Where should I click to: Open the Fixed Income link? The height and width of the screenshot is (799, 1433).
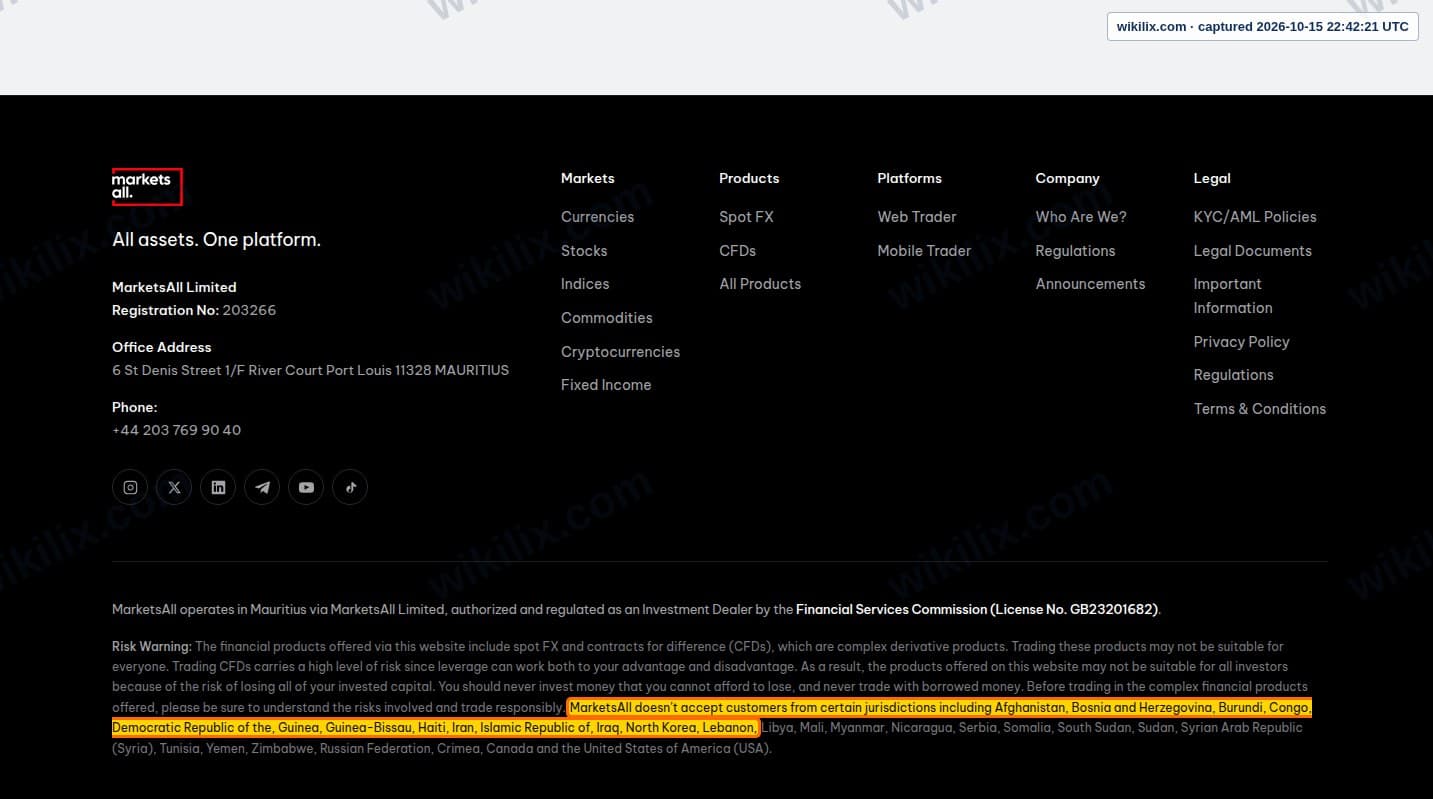point(606,385)
